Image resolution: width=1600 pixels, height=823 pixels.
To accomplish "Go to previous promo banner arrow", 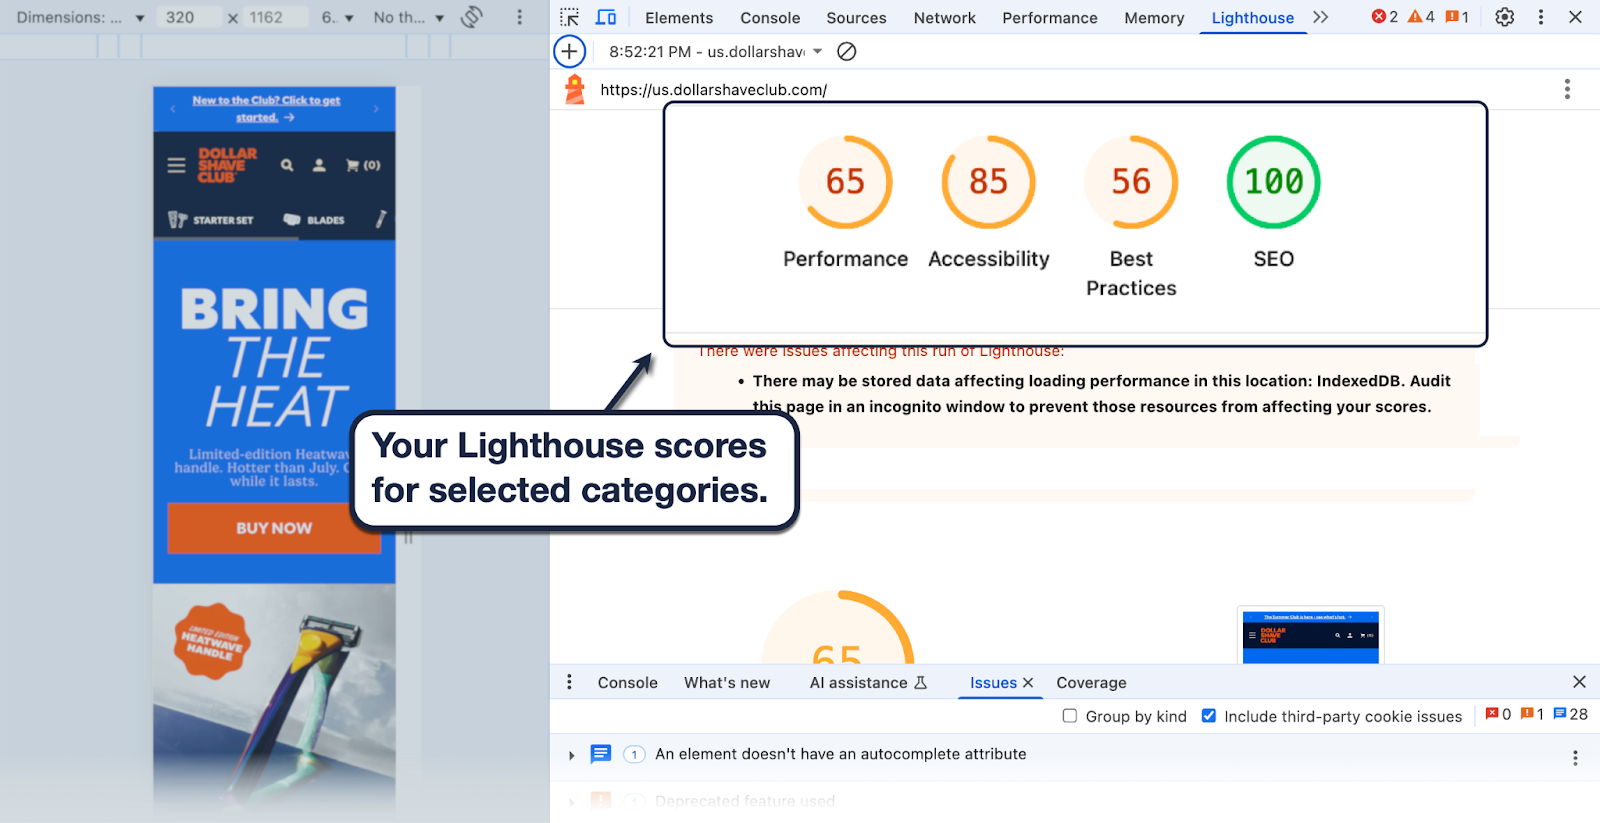I will (x=173, y=109).
